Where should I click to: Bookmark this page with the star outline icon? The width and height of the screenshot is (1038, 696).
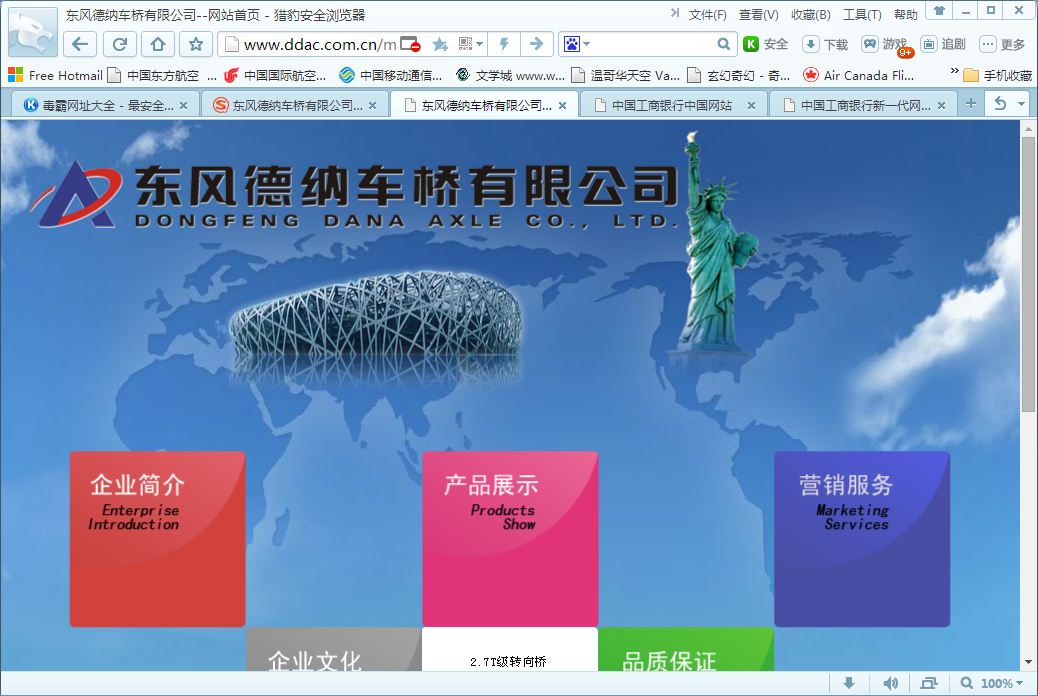(x=196, y=44)
